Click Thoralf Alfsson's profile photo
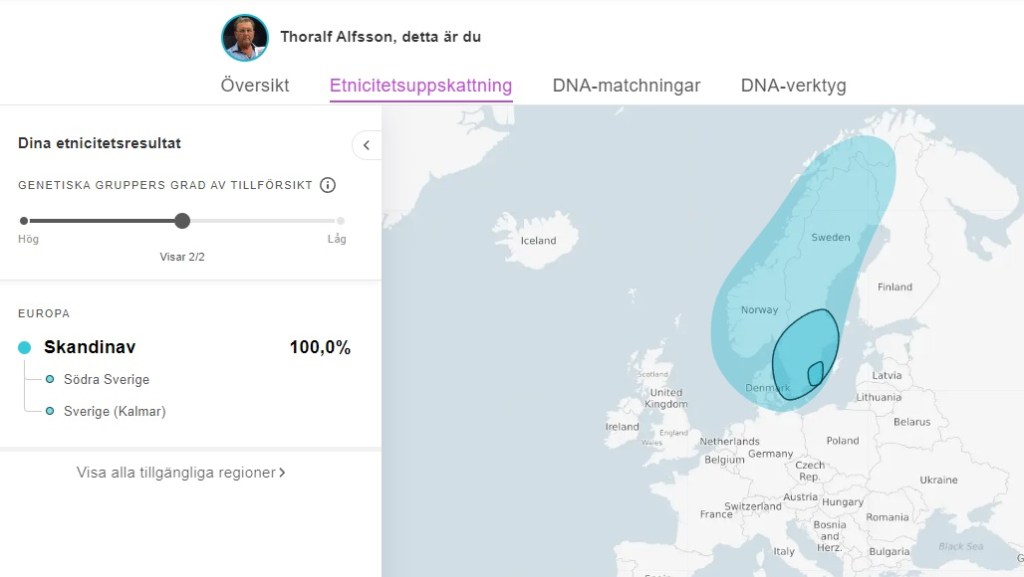 tap(245, 38)
